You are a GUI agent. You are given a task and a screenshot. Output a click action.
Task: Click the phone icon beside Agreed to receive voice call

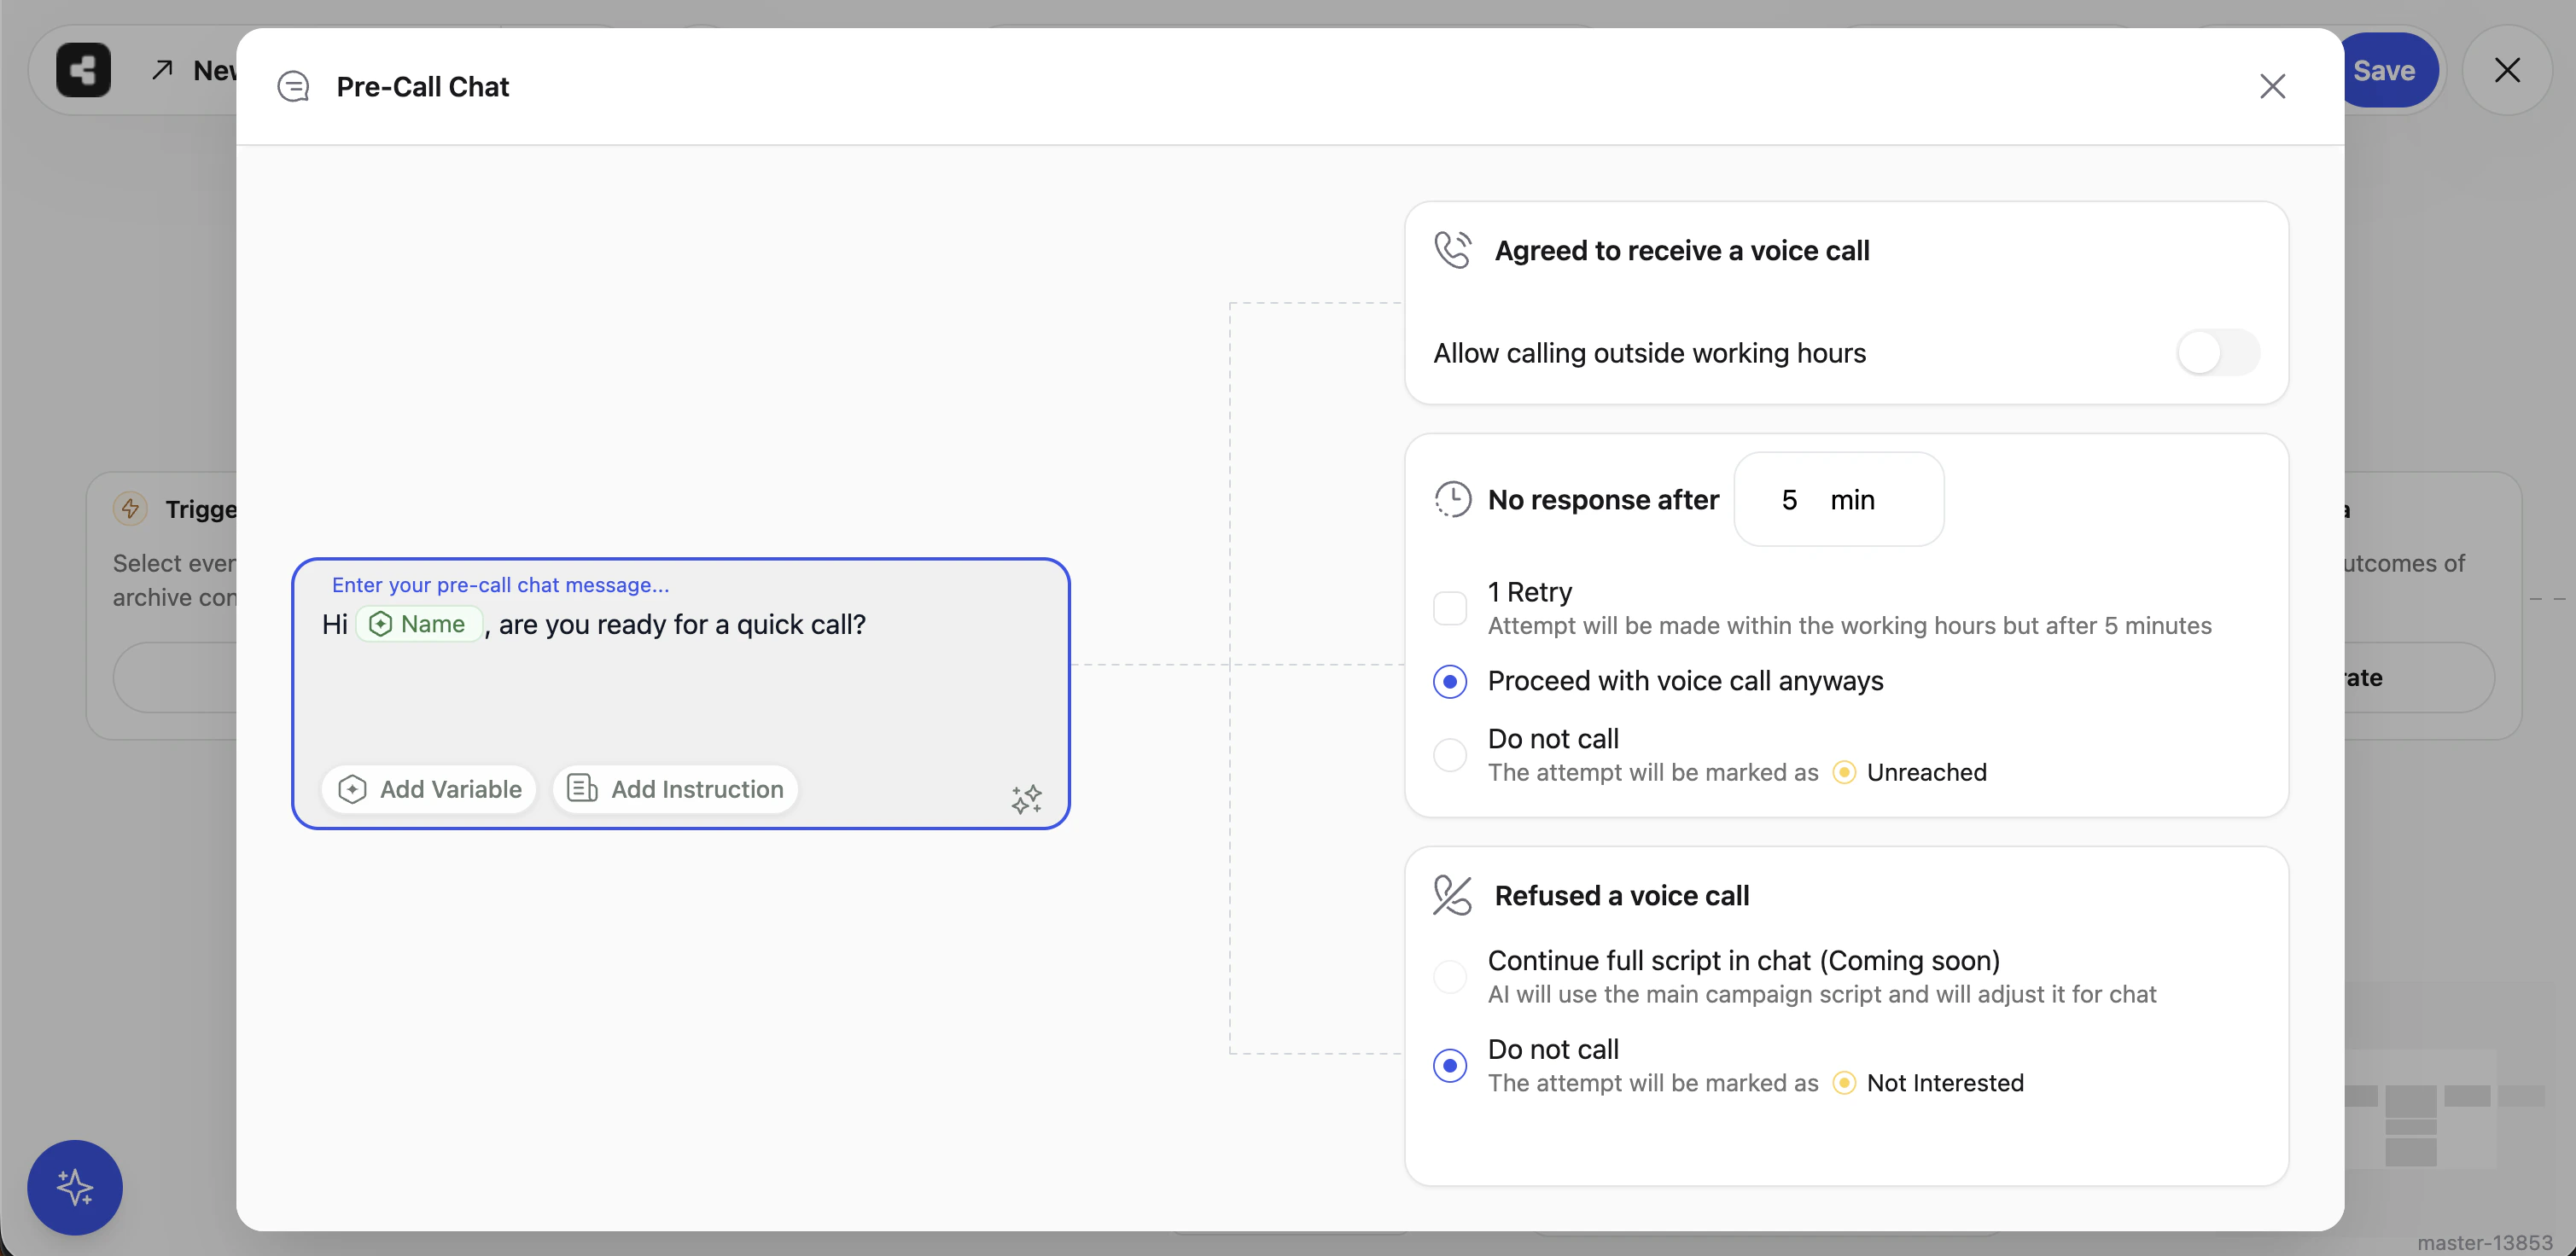[x=1453, y=250]
